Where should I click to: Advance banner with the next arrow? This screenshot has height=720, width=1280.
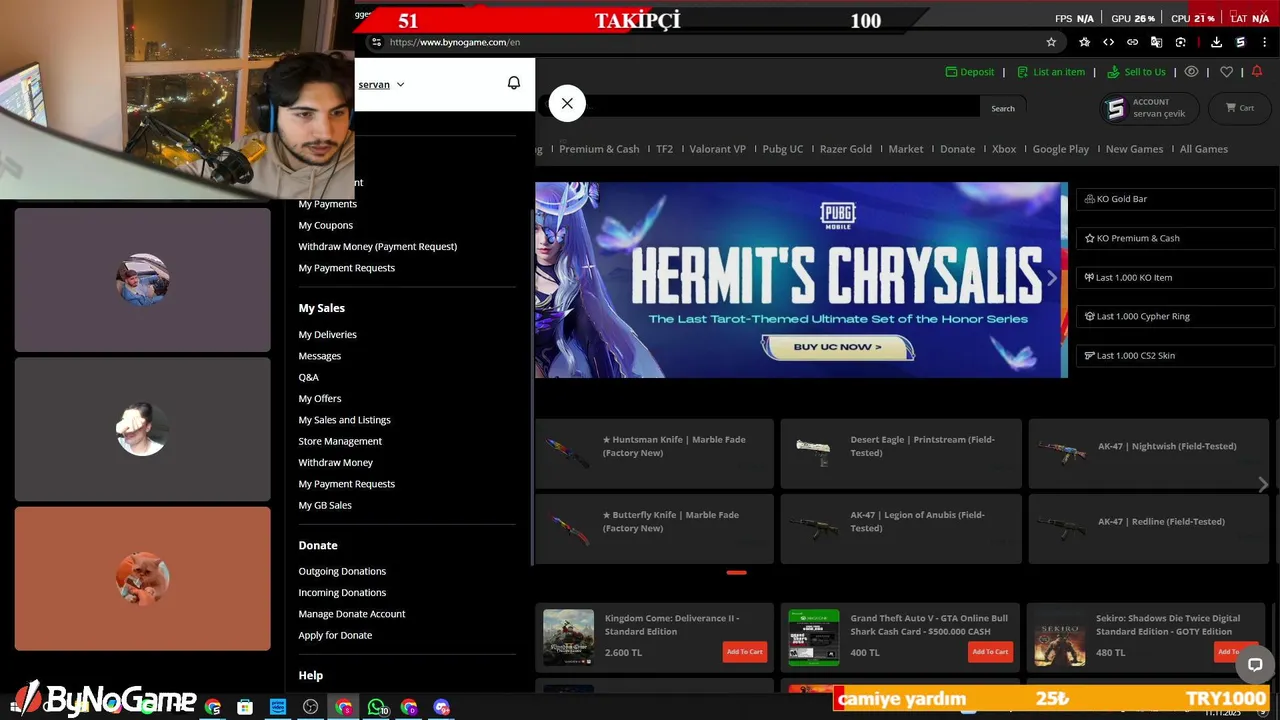(x=1051, y=279)
